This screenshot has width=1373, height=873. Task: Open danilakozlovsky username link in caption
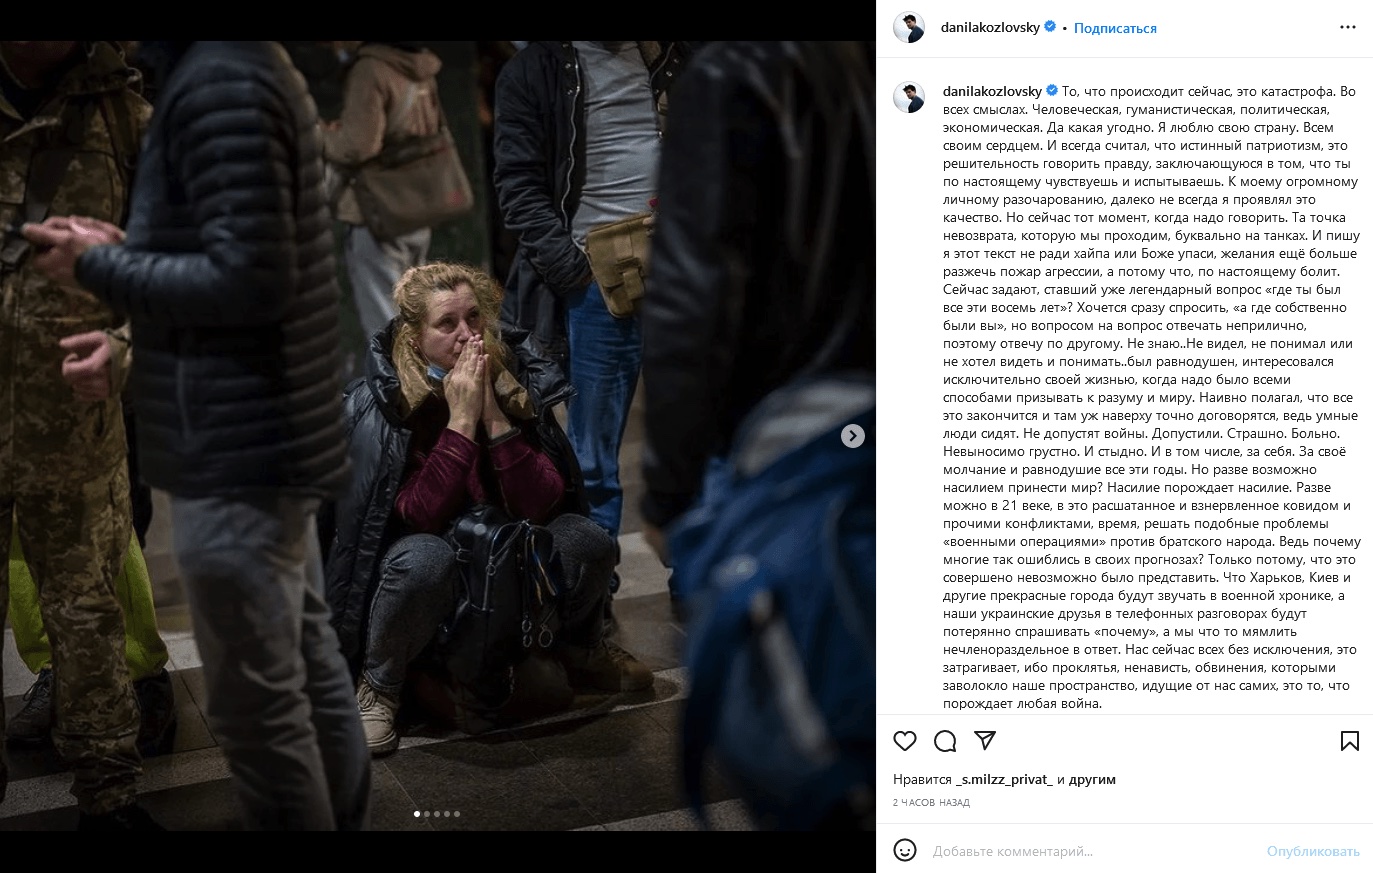(x=992, y=91)
